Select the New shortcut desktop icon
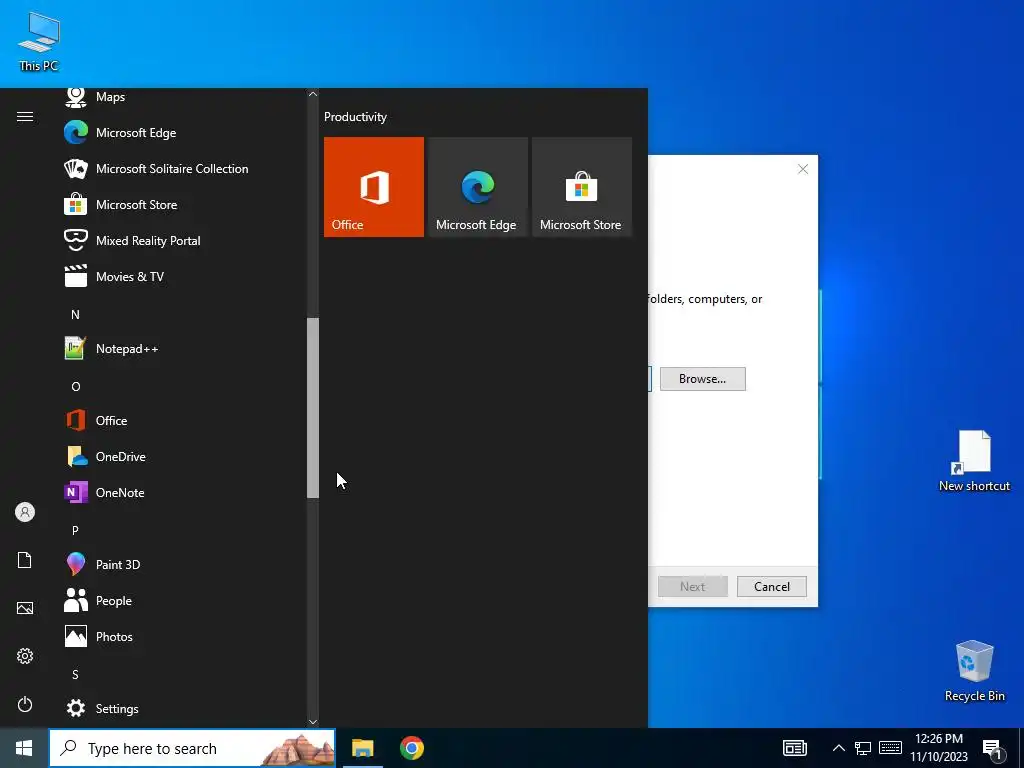Viewport: 1024px width, 768px height. coord(974,461)
